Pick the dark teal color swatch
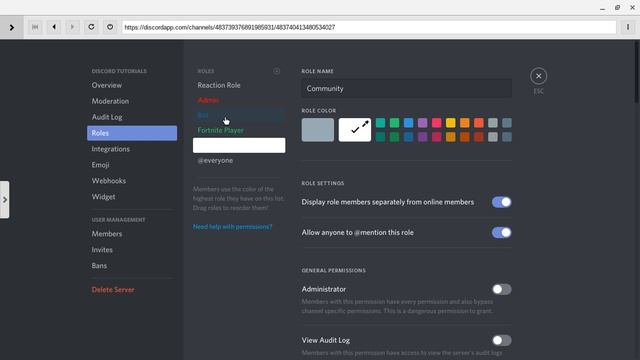The height and width of the screenshot is (360, 640). pos(380,137)
